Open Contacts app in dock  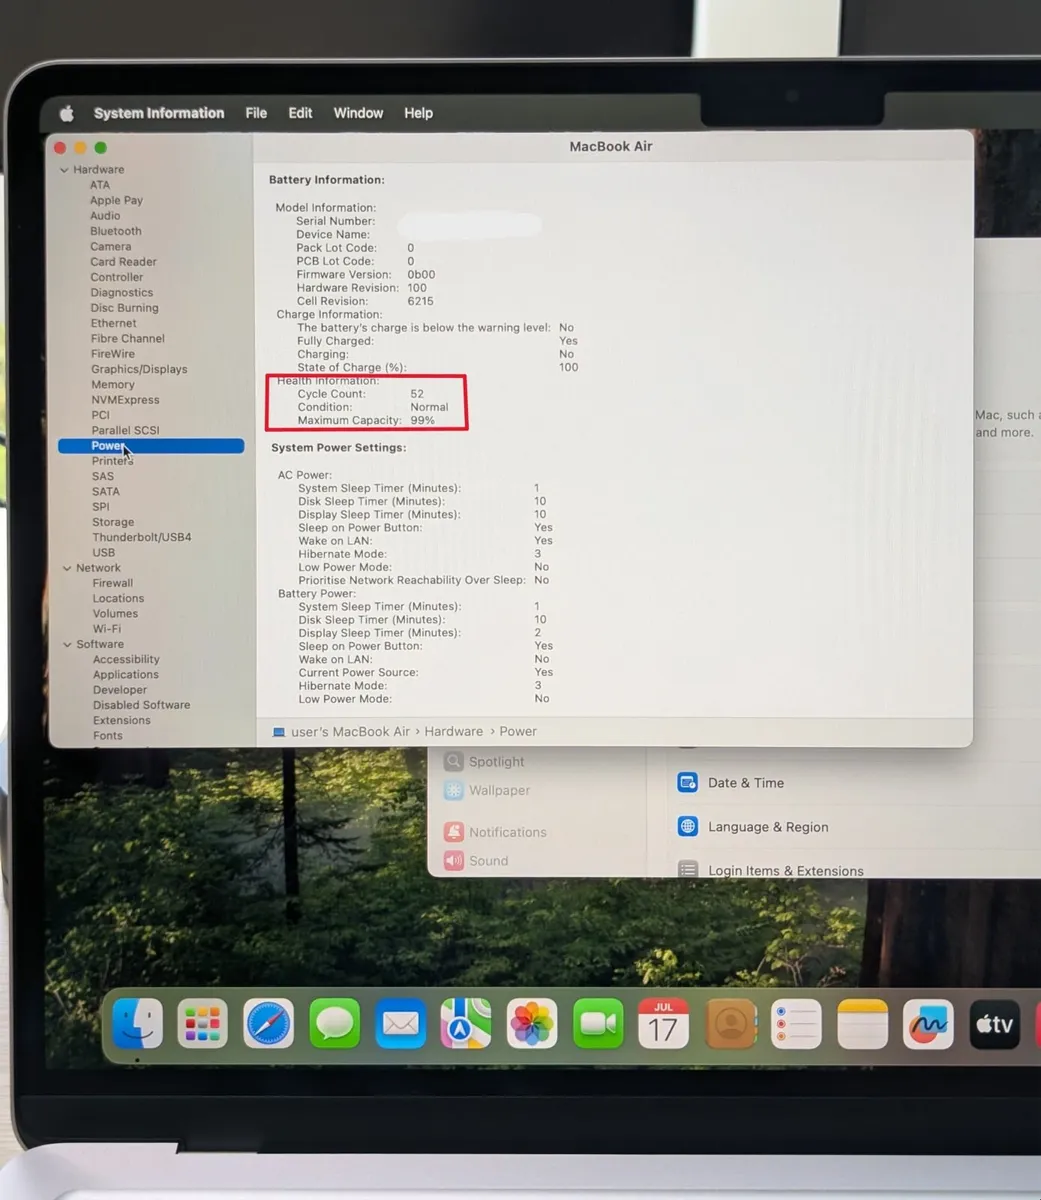[x=731, y=1024]
